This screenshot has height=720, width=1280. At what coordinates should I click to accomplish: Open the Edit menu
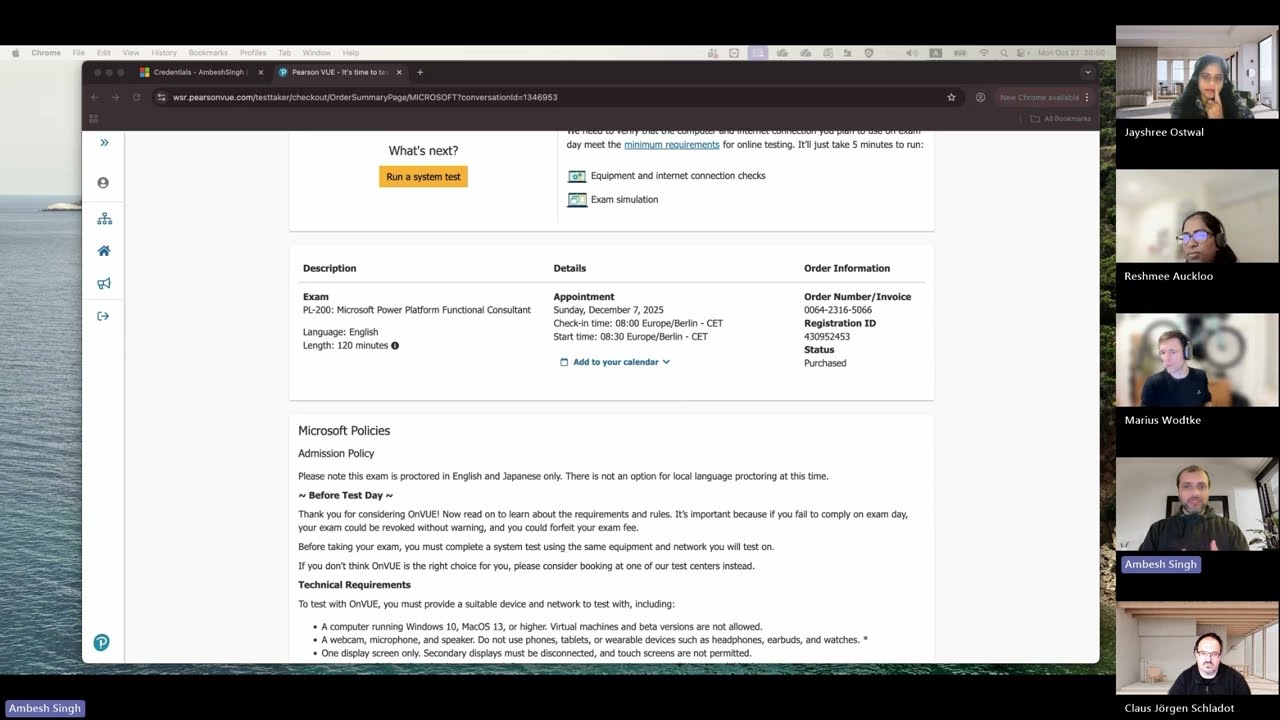(x=104, y=53)
